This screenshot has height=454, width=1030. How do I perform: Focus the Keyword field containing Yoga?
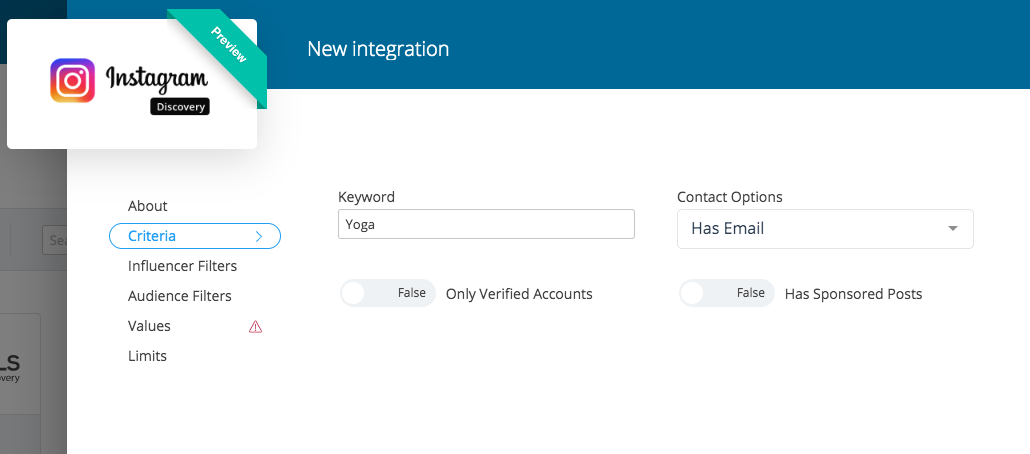tap(486, 225)
